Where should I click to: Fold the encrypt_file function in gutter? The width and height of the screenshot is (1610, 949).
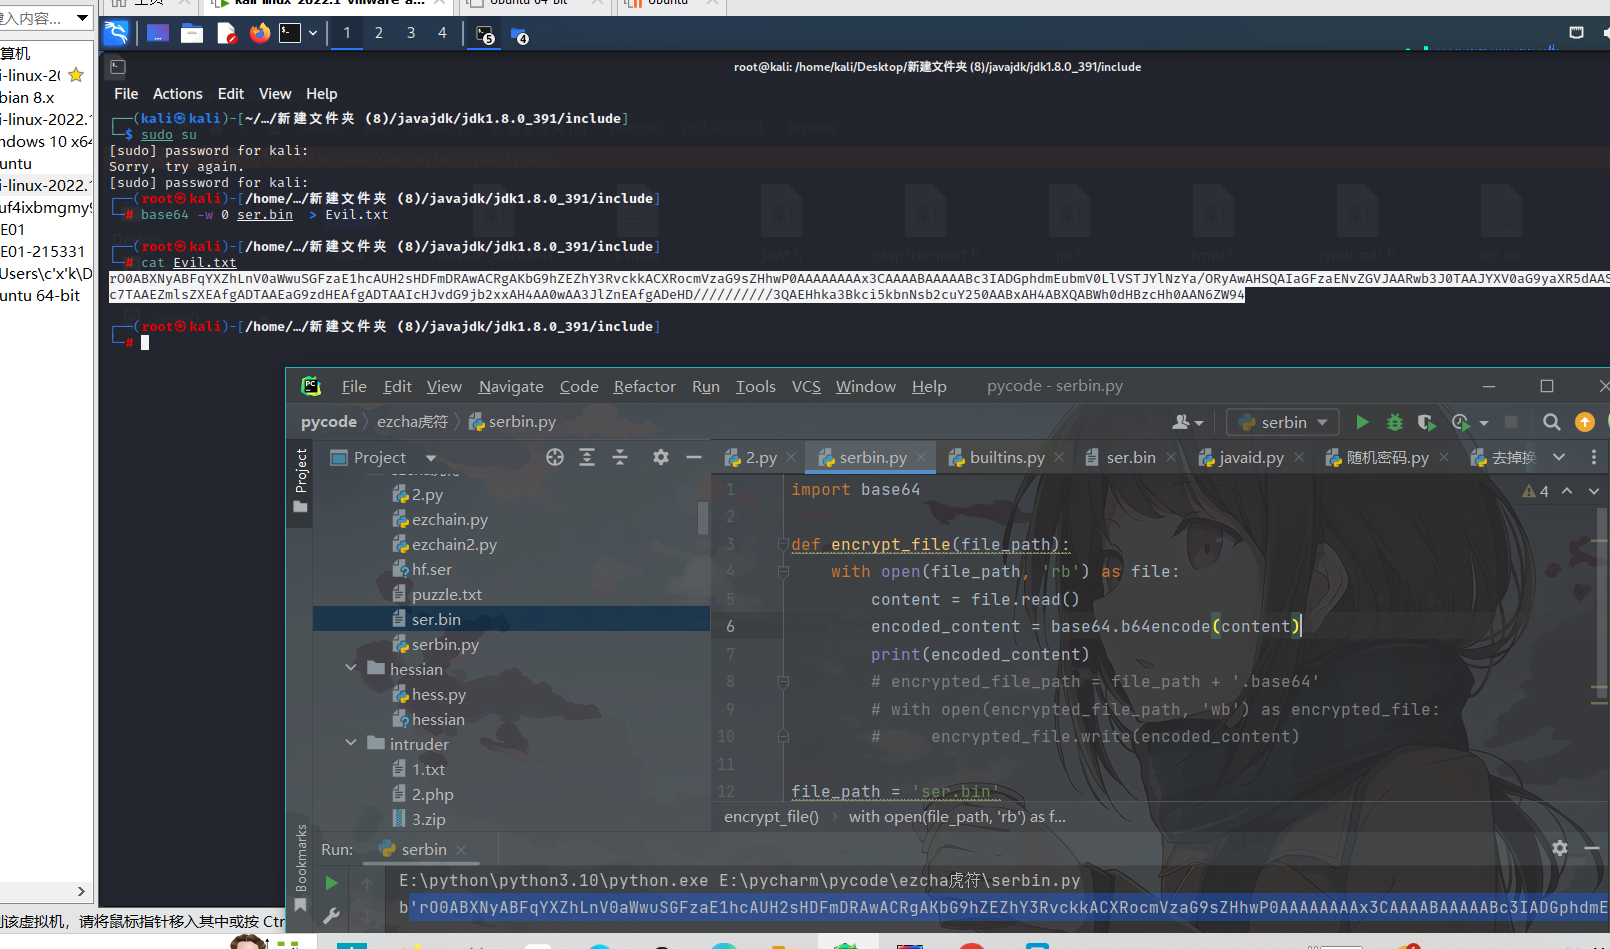[x=783, y=544]
